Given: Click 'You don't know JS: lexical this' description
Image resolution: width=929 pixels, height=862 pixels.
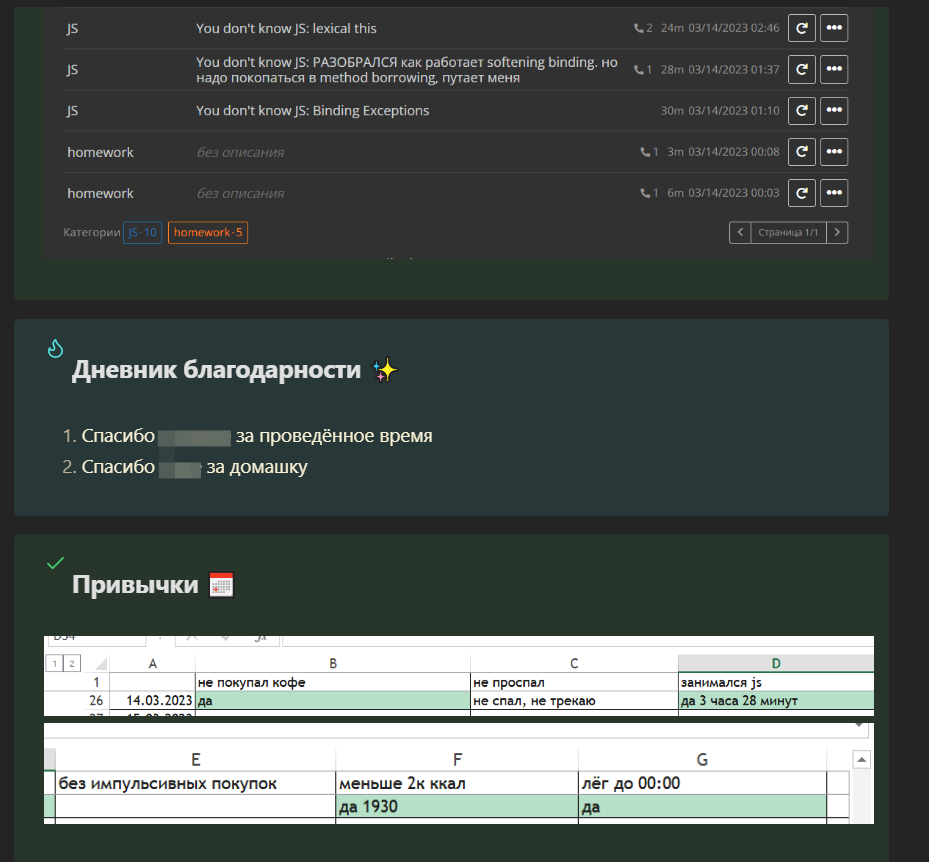Looking at the screenshot, I should coord(286,28).
